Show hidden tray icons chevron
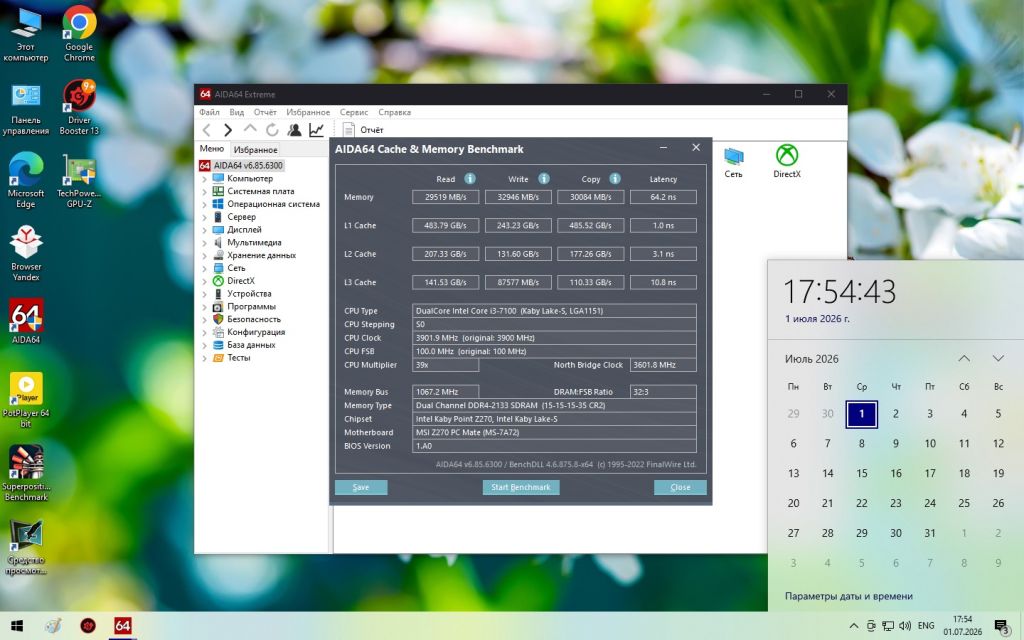This screenshot has height=640, width=1024. coord(854,626)
